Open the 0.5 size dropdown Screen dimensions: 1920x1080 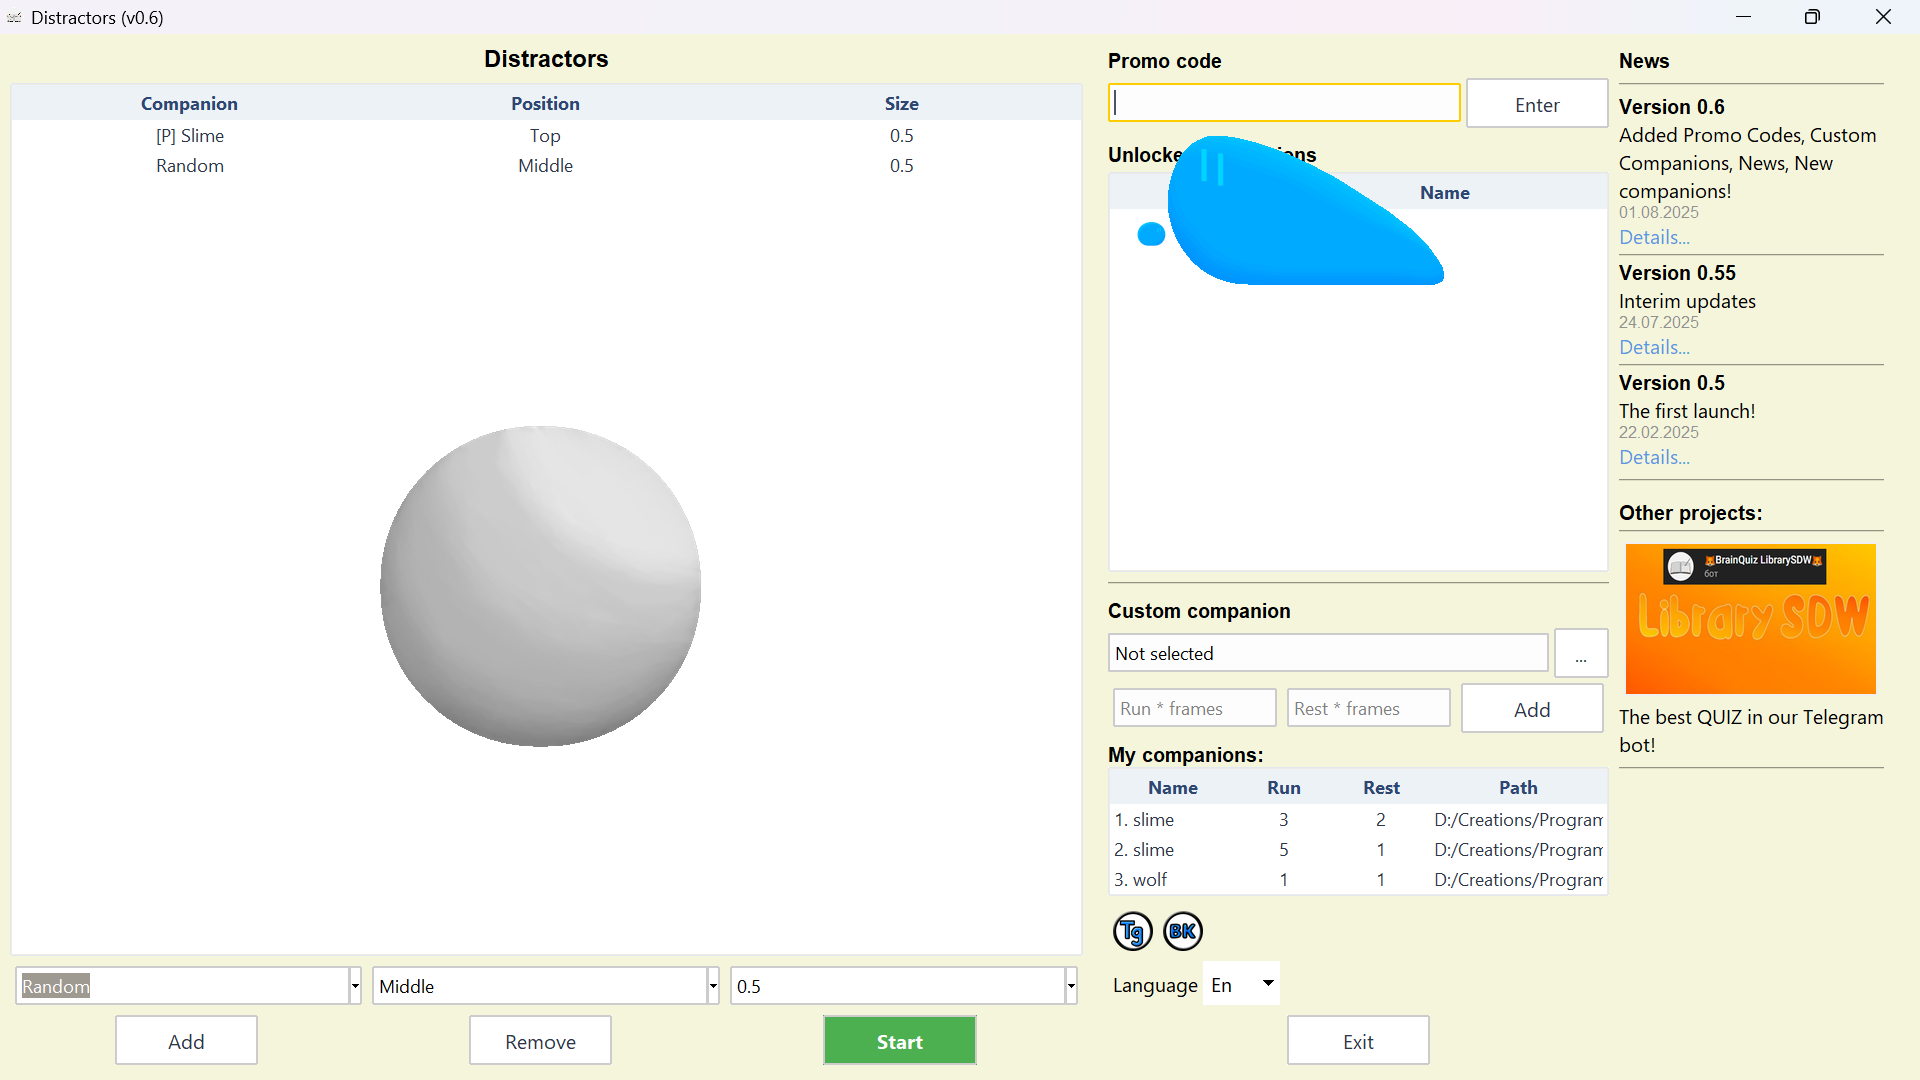click(x=1070, y=986)
